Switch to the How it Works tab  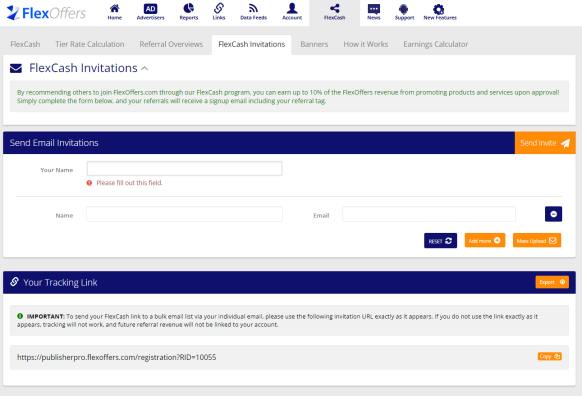coord(366,44)
